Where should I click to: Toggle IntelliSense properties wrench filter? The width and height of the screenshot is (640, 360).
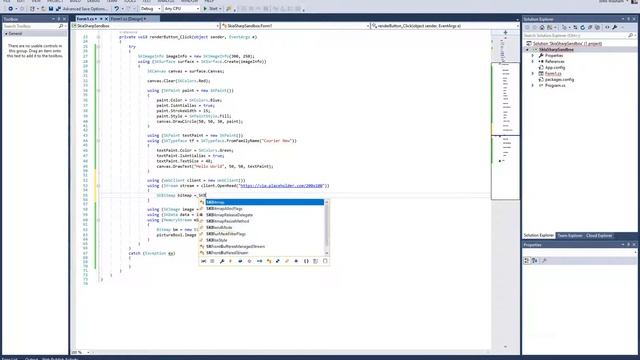click(x=222, y=261)
